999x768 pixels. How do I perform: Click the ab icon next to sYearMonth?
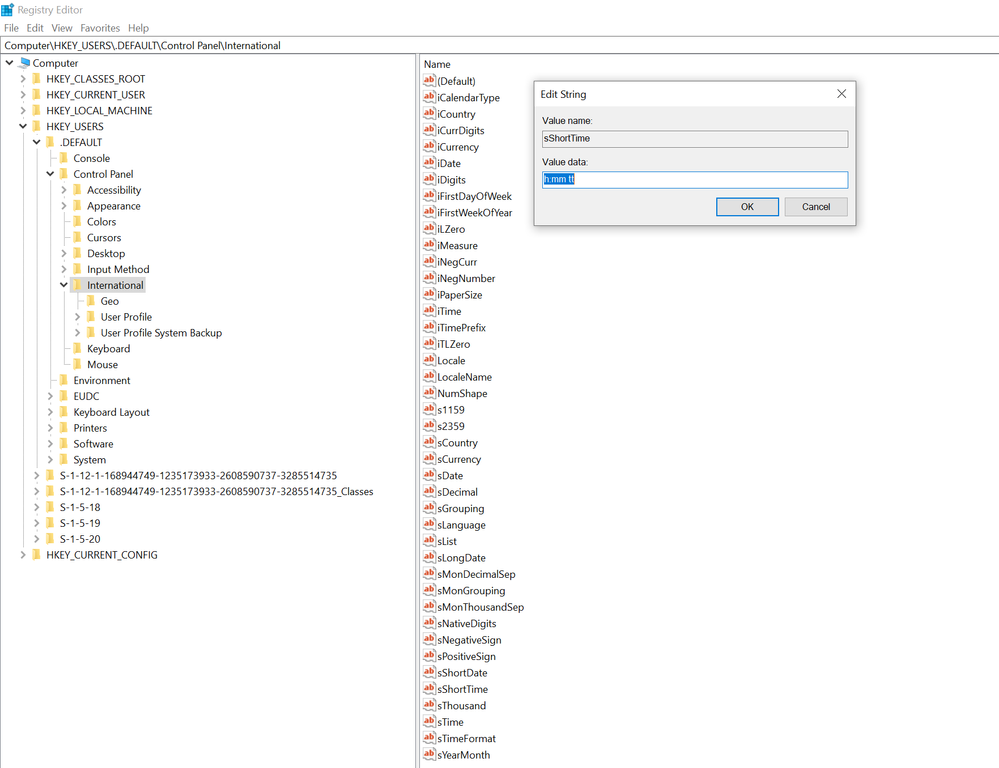[x=430, y=754]
